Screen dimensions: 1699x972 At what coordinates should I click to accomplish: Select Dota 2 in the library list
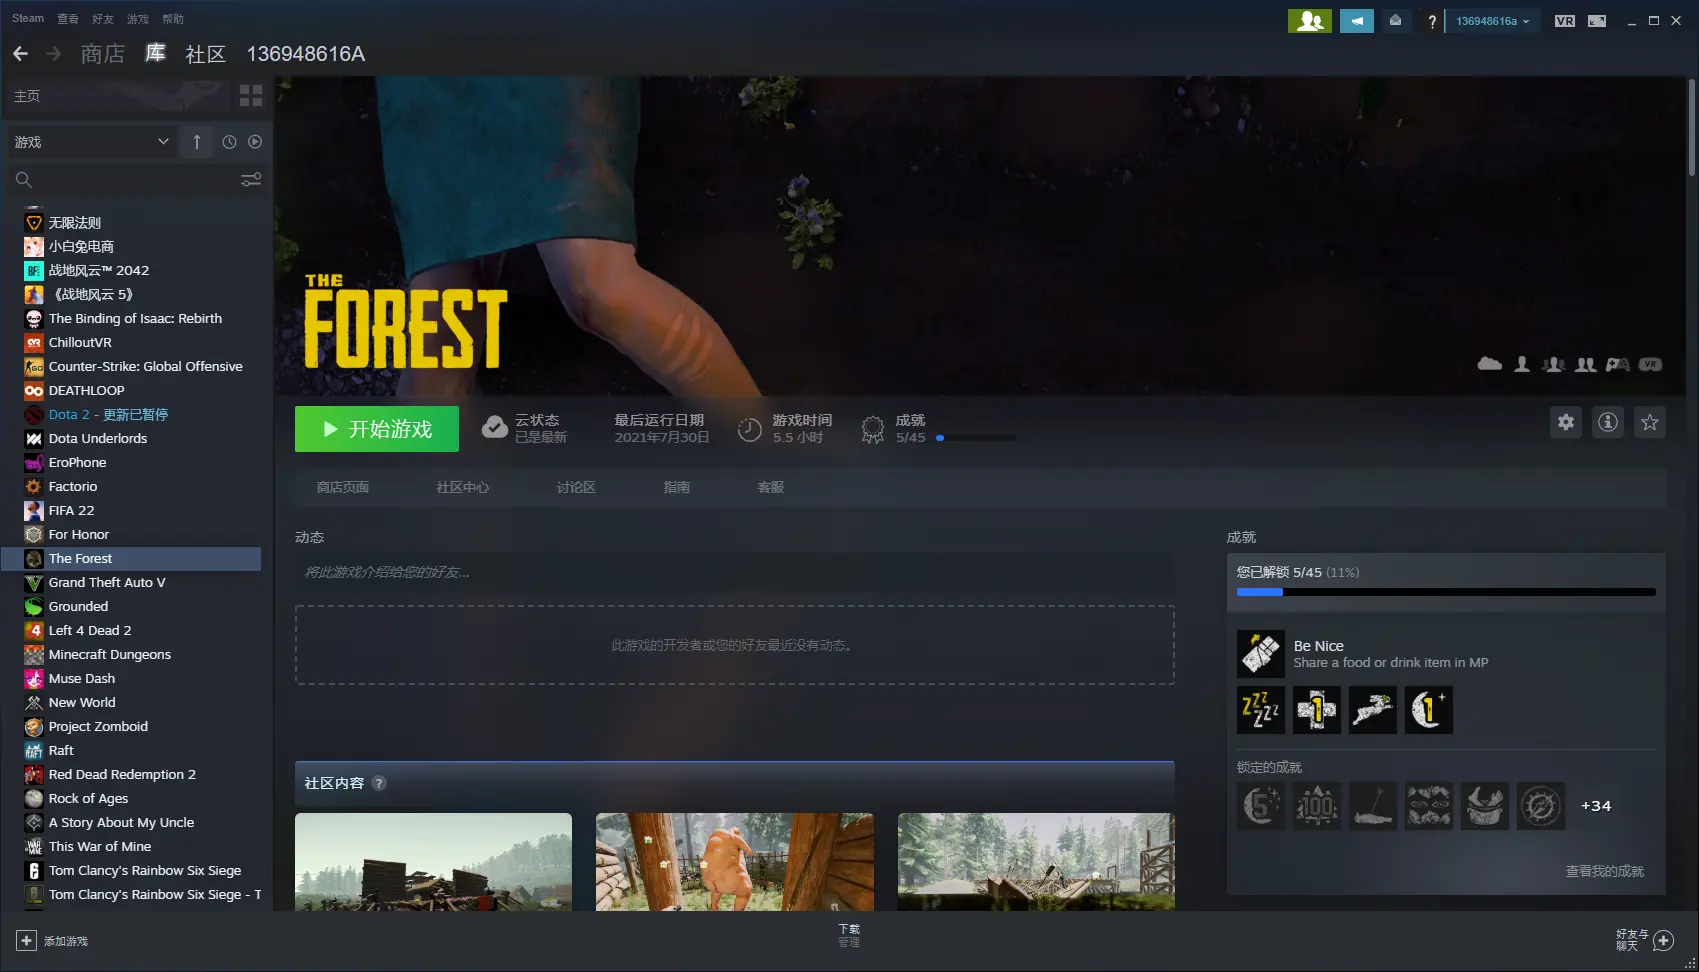pos(131,415)
